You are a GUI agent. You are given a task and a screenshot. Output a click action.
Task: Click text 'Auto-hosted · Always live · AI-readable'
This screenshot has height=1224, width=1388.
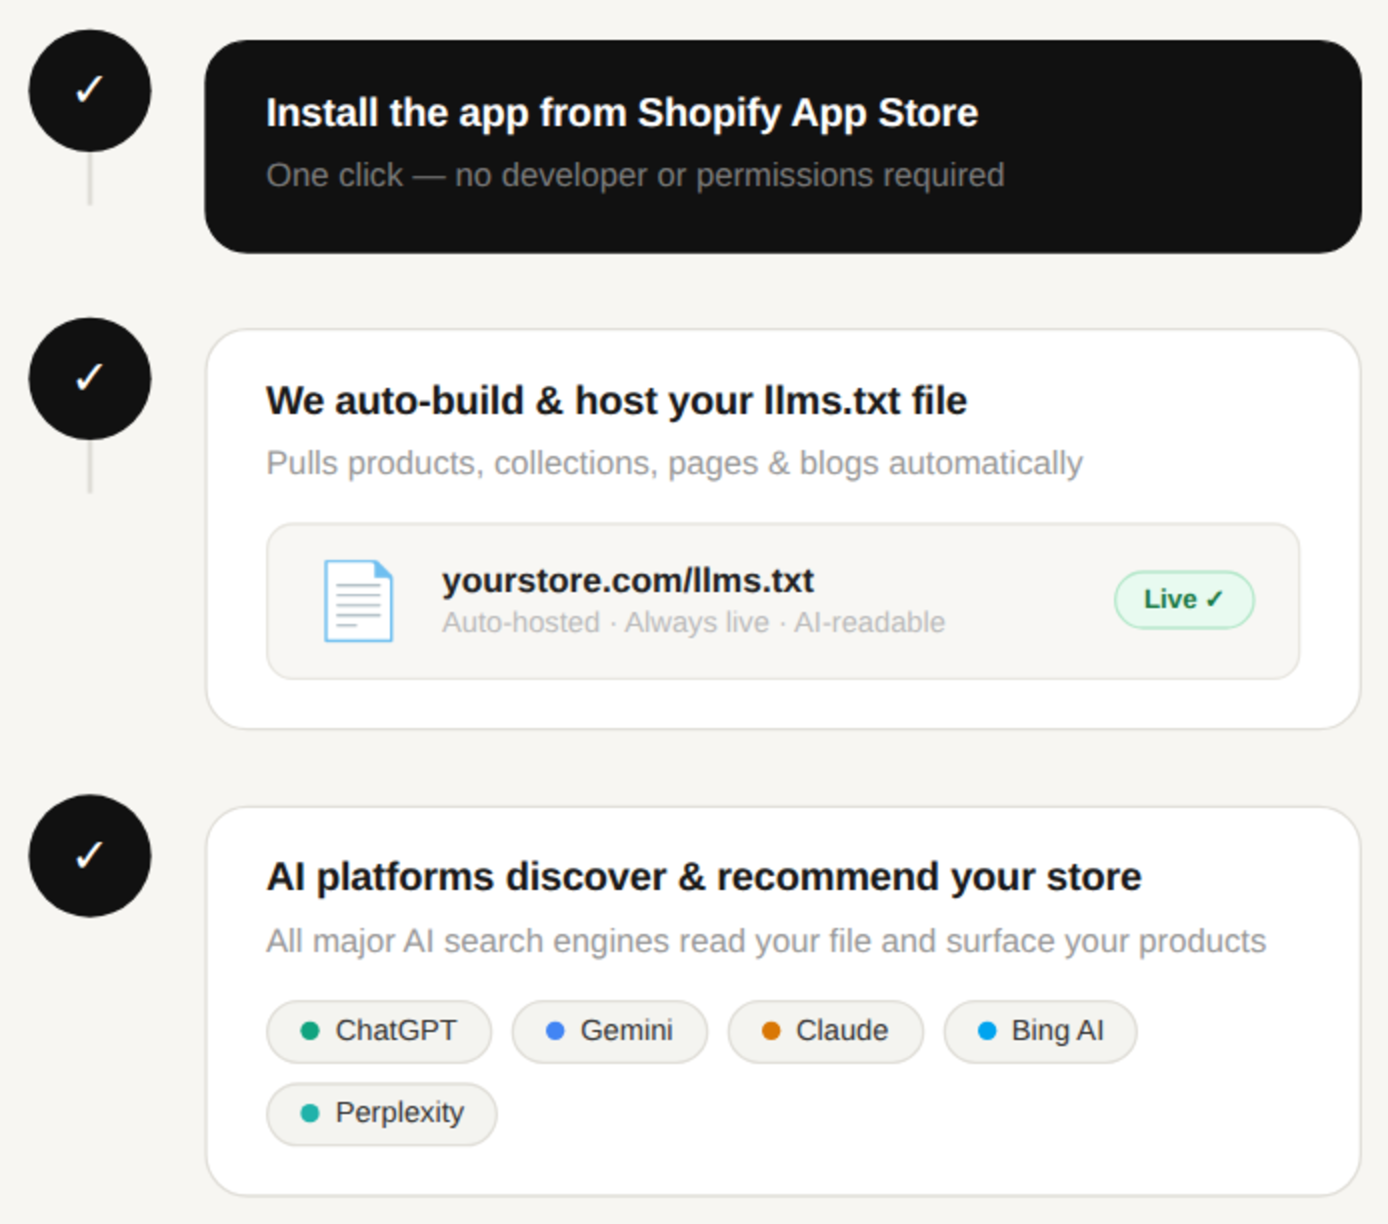pyautogui.click(x=694, y=623)
